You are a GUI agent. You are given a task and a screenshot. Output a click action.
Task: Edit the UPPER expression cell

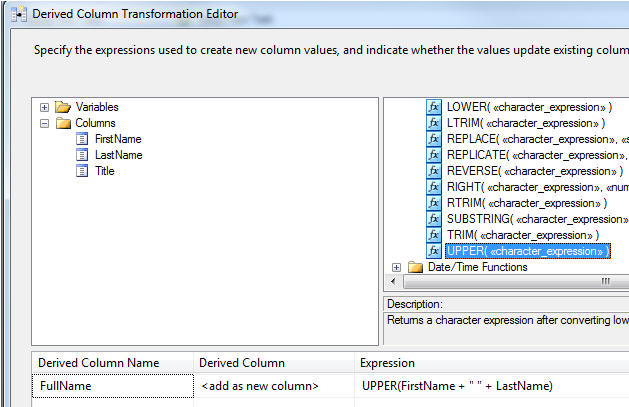pyautogui.click(x=490, y=386)
